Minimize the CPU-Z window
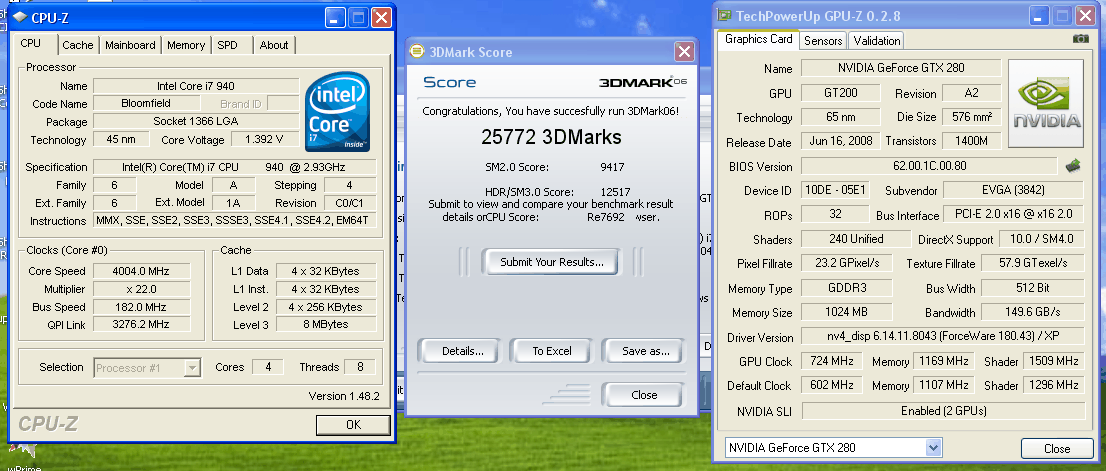The image size is (1106, 471). tap(334, 18)
